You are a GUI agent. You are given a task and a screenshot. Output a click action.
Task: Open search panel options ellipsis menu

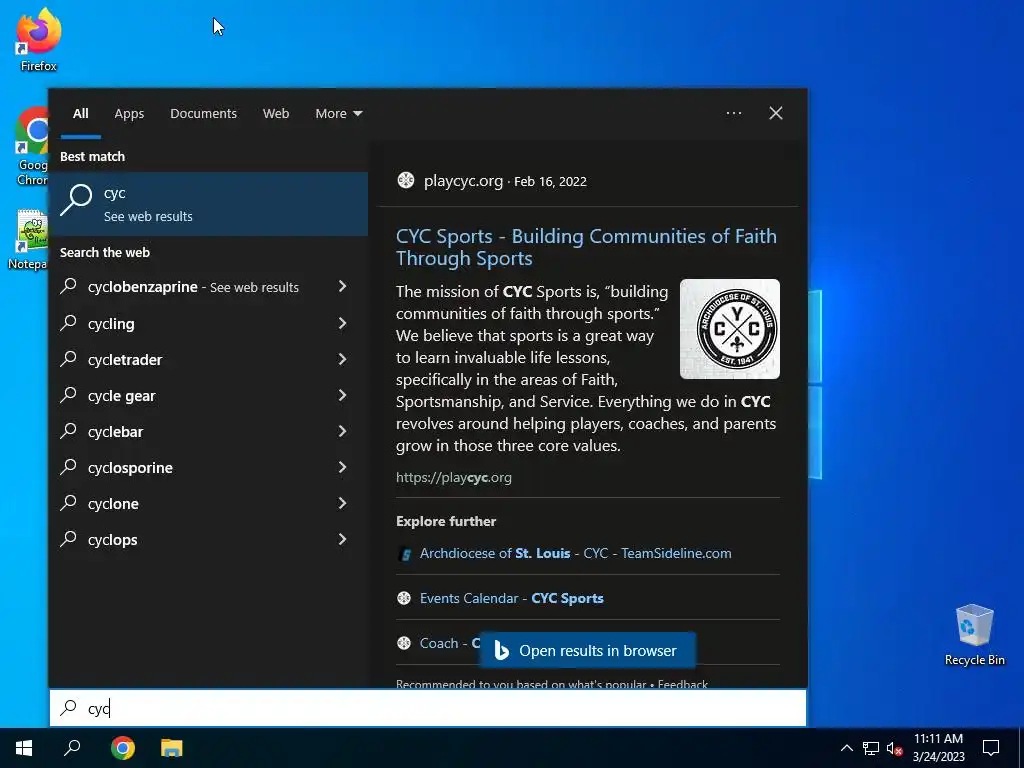(734, 113)
